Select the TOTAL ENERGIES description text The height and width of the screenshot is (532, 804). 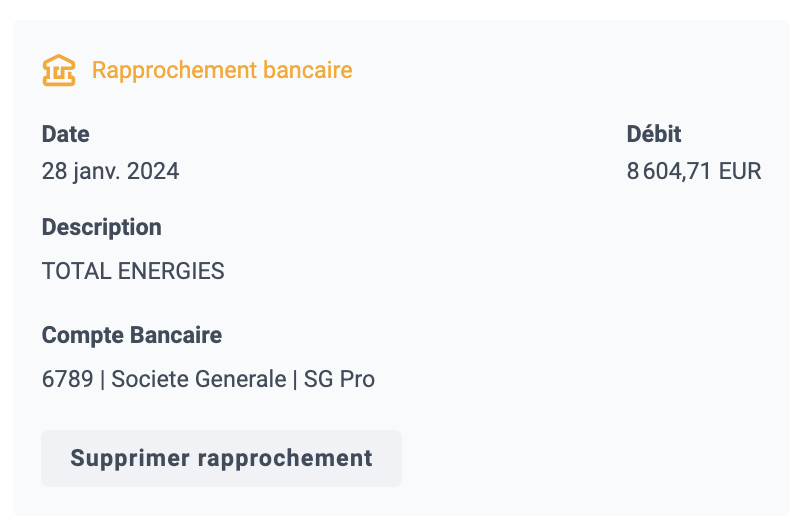pyautogui.click(x=133, y=271)
